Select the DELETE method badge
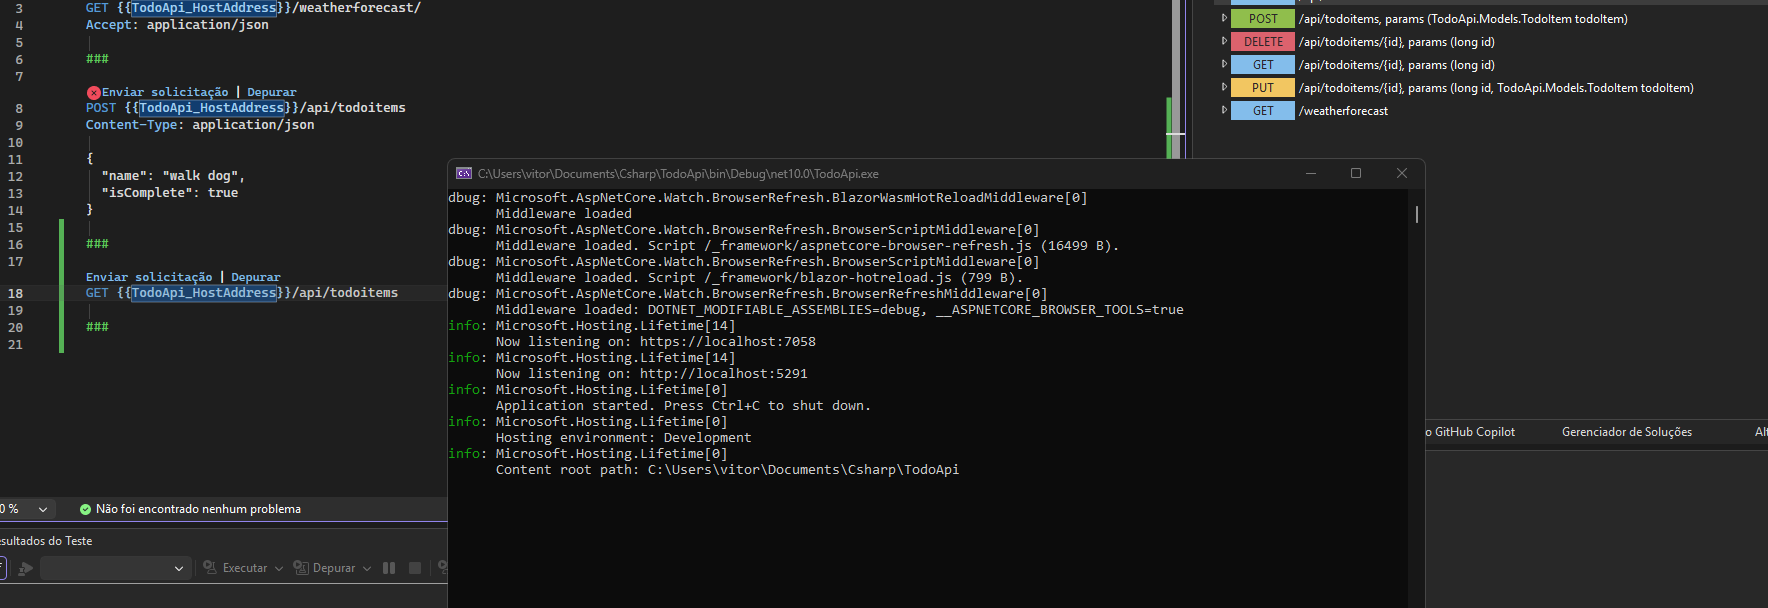 click(x=1263, y=42)
